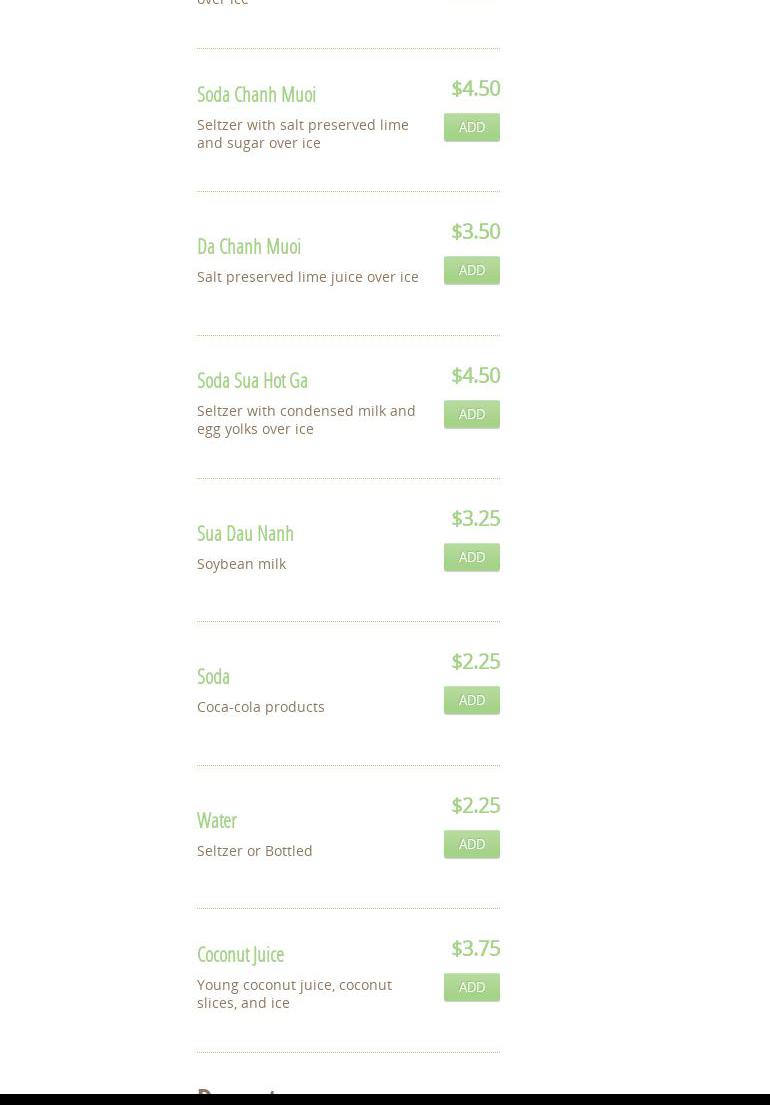The image size is (770, 1105).
Task: Click the $3.50 price of Da Chanh Muoi
Action: tap(475, 231)
